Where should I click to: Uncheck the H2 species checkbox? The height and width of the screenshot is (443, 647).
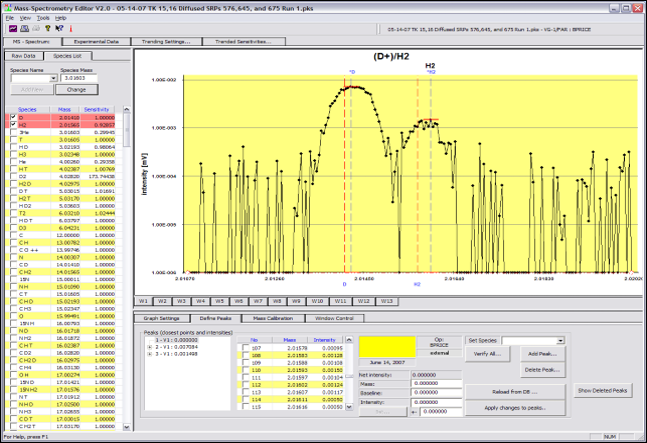click(12, 124)
